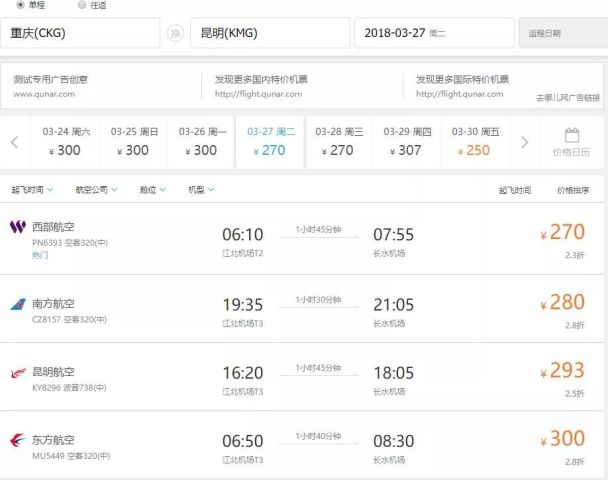Image resolution: width=608 pixels, height=480 pixels.
Task: Select the ¥293 price of 昆明航空 flight
Action: click(563, 370)
